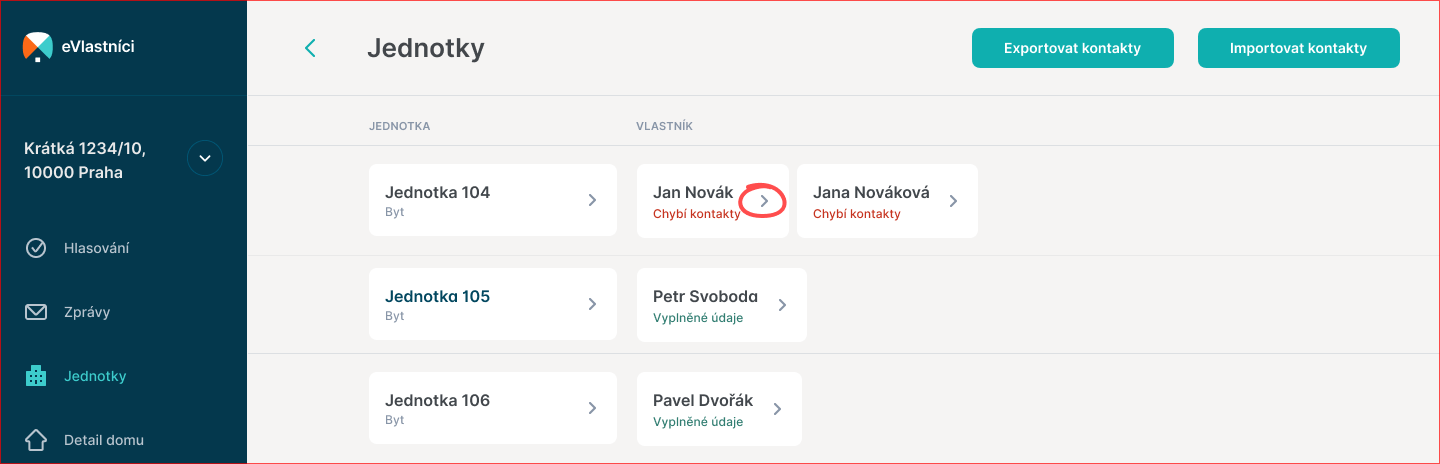Click the Exportovat kontakty button
The height and width of the screenshot is (464, 1440).
pyautogui.click(x=1072, y=48)
